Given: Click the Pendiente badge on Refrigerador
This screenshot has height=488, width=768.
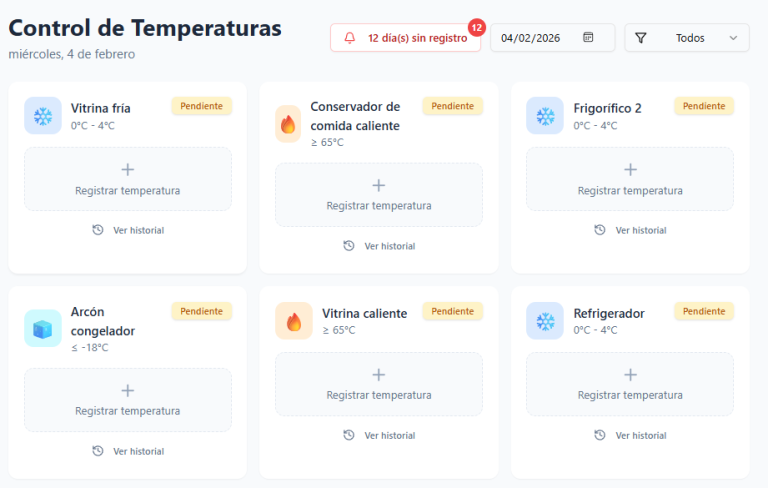Looking at the screenshot, I should click(x=704, y=311).
